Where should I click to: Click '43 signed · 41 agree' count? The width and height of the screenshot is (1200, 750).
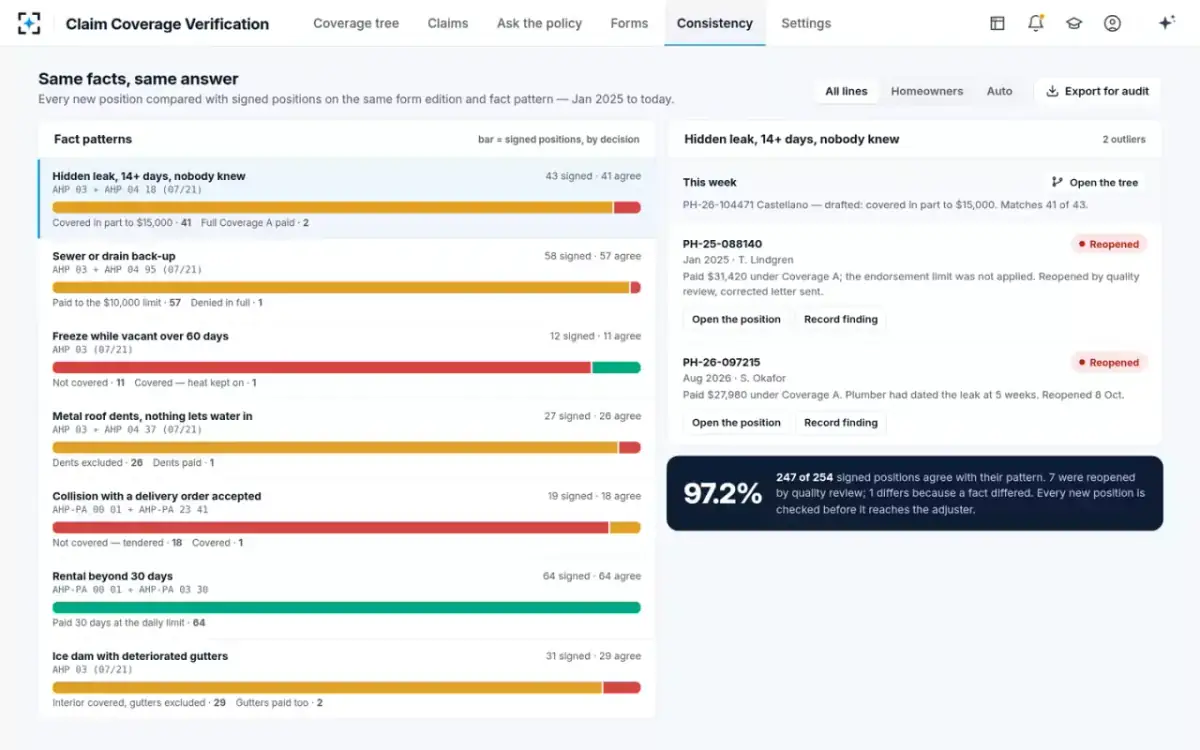(x=593, y=176)
